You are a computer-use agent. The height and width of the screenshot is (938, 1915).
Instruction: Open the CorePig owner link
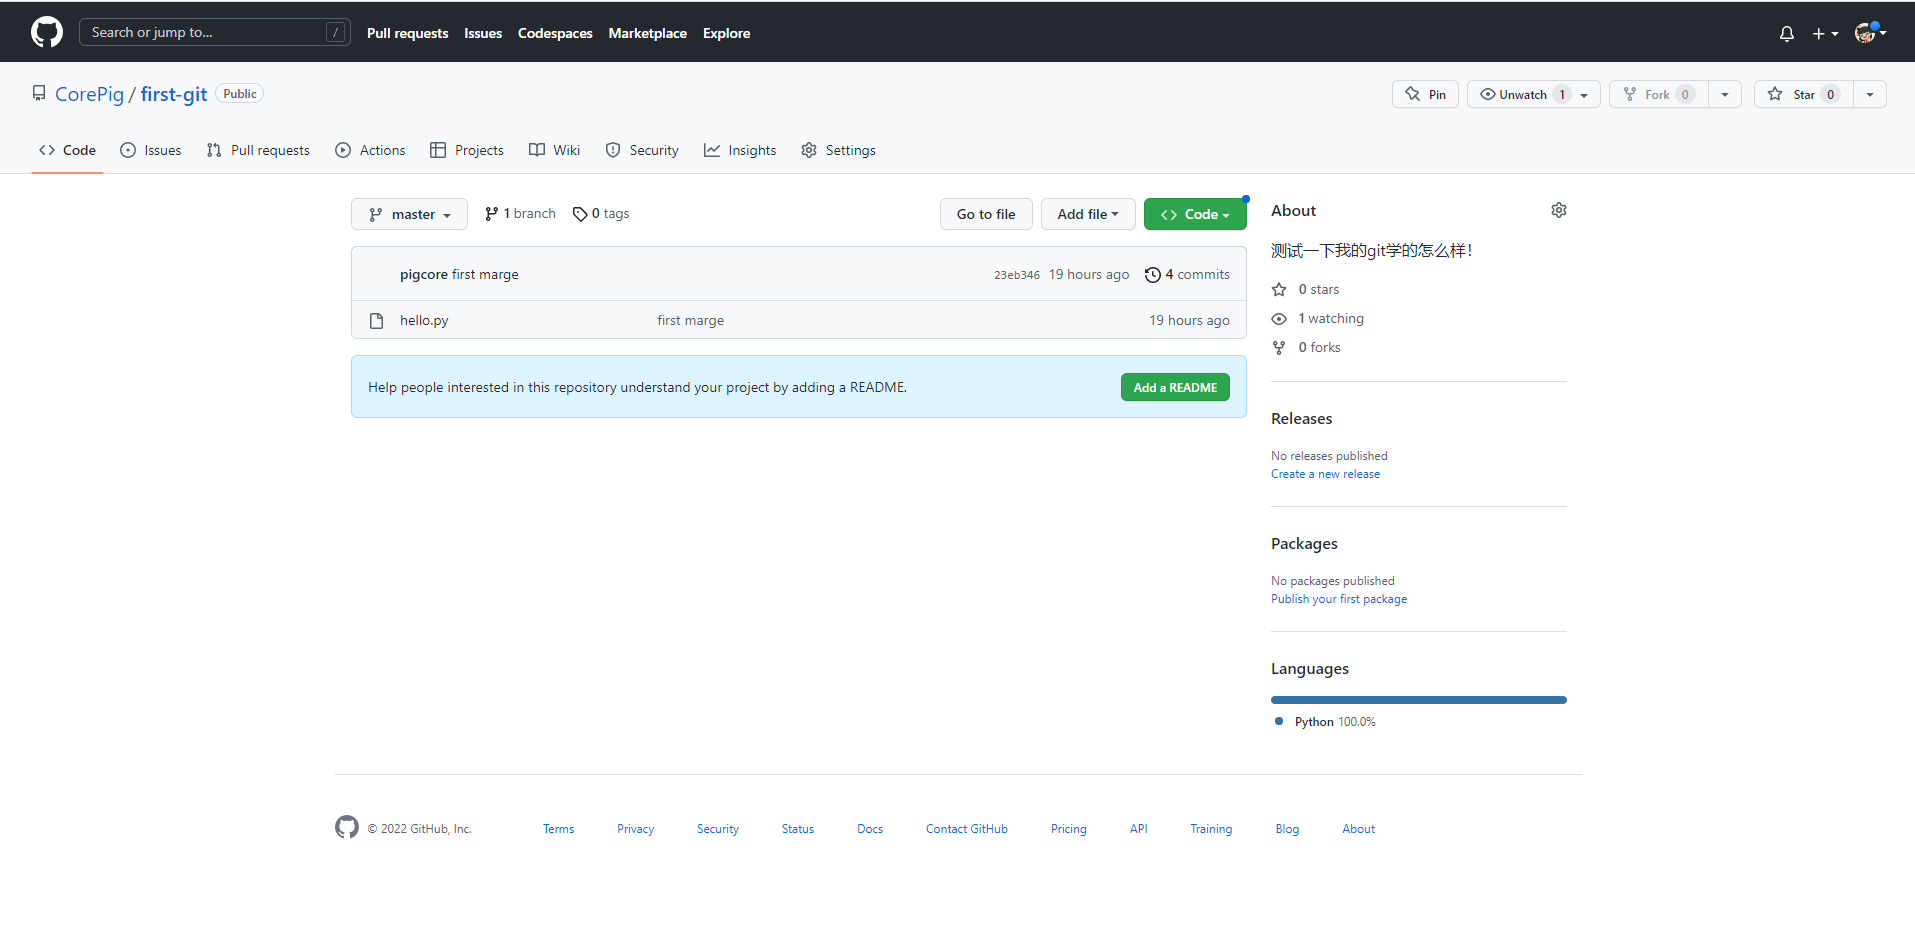(89, 94)
